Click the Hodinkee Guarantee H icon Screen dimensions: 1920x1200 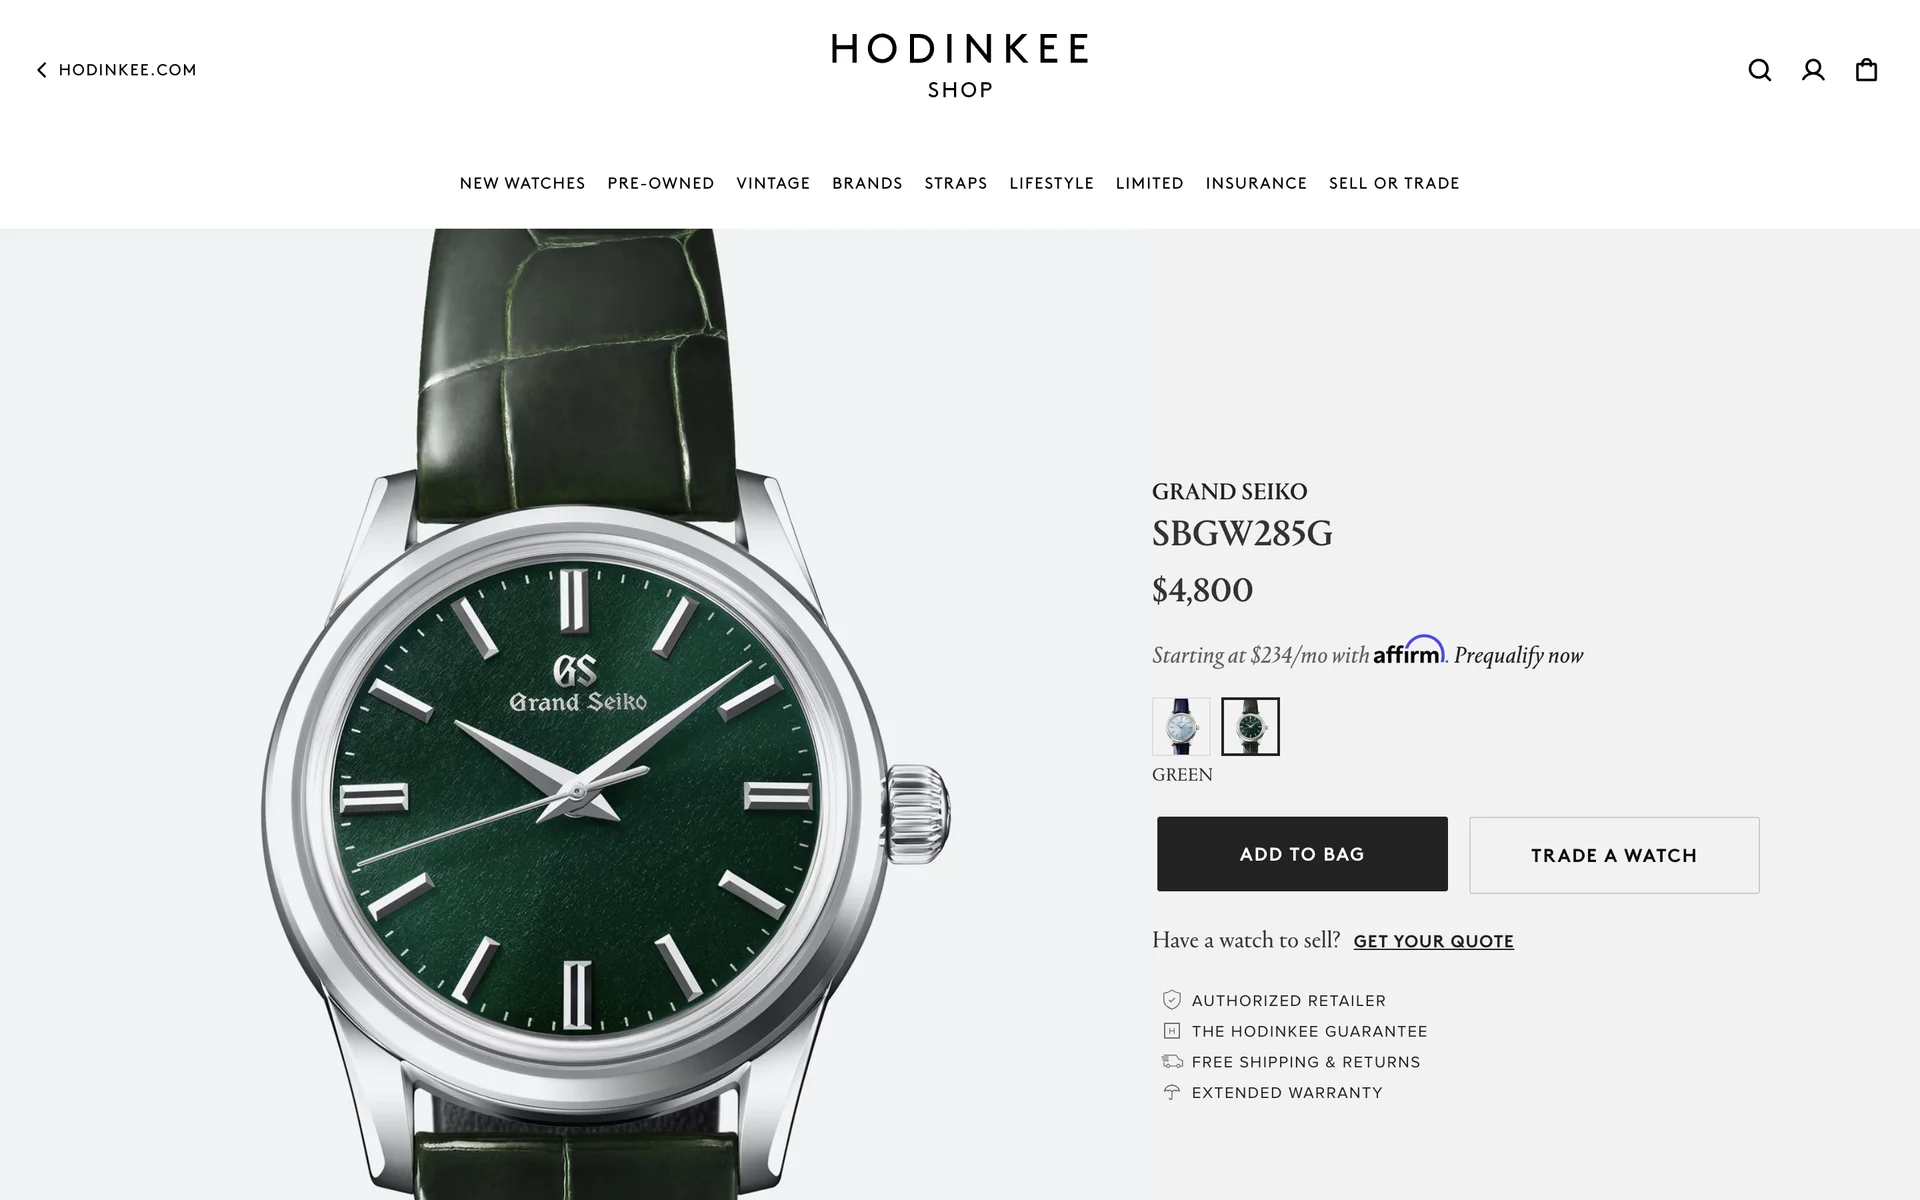coord(1172,1031)
